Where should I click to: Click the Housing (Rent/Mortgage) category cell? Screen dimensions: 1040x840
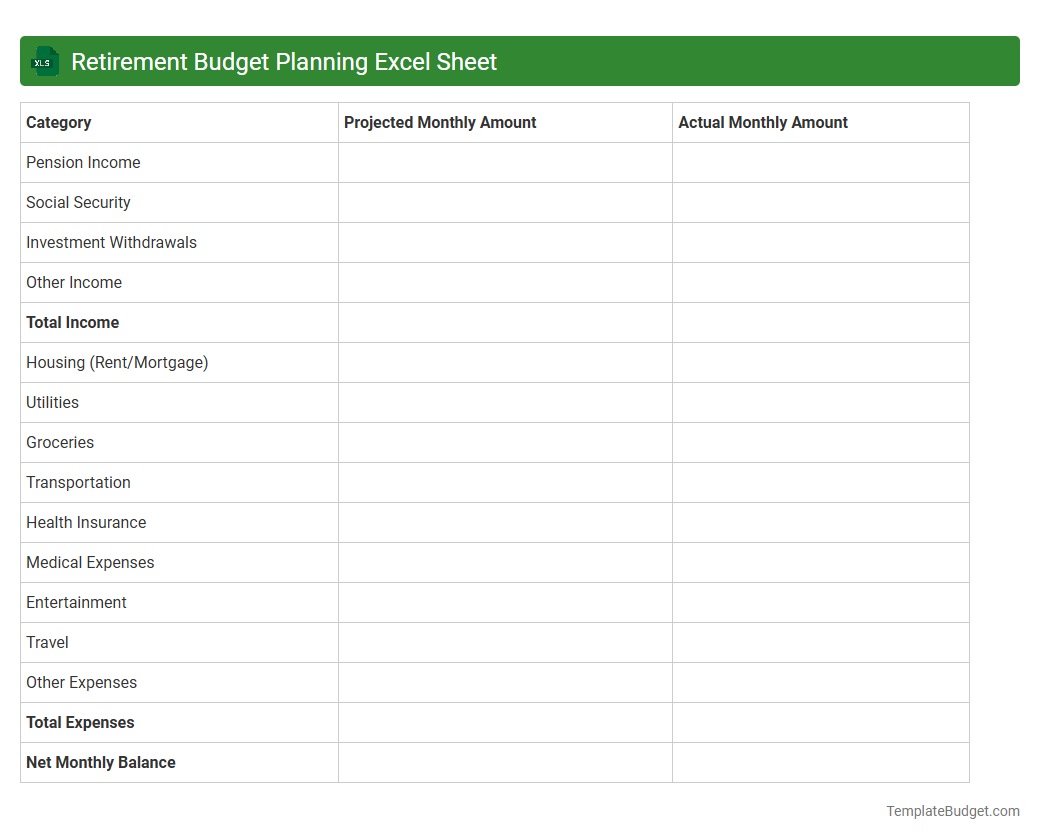pos(117,362)
